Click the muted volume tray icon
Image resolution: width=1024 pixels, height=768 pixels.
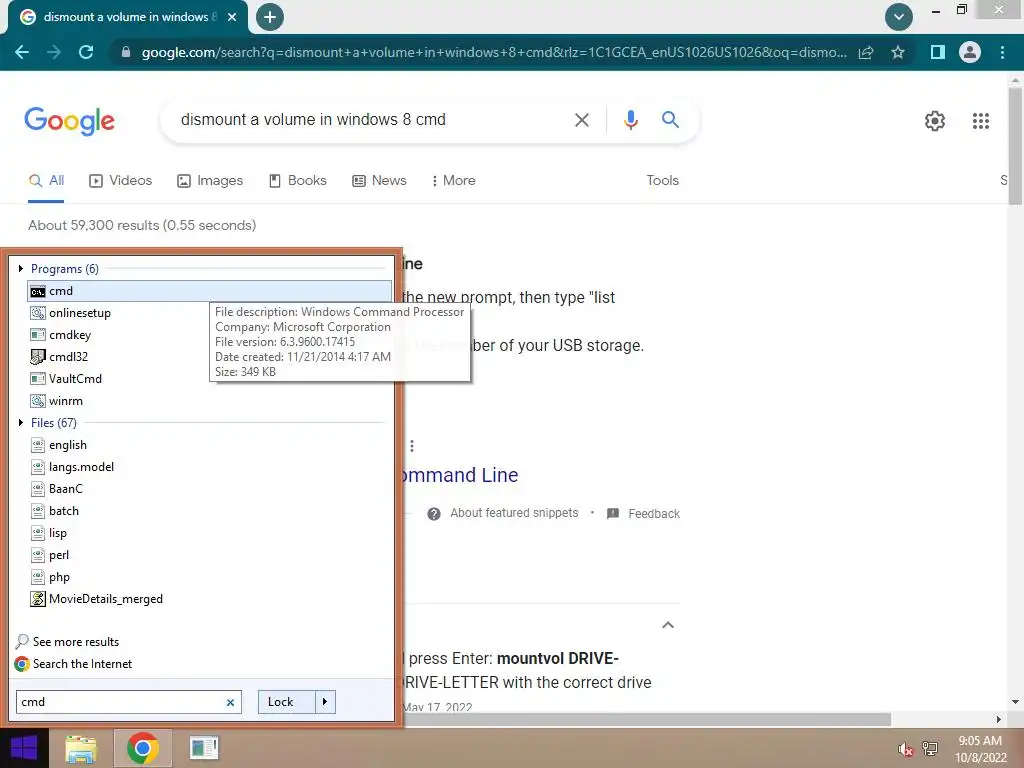[x=905, y=750]
